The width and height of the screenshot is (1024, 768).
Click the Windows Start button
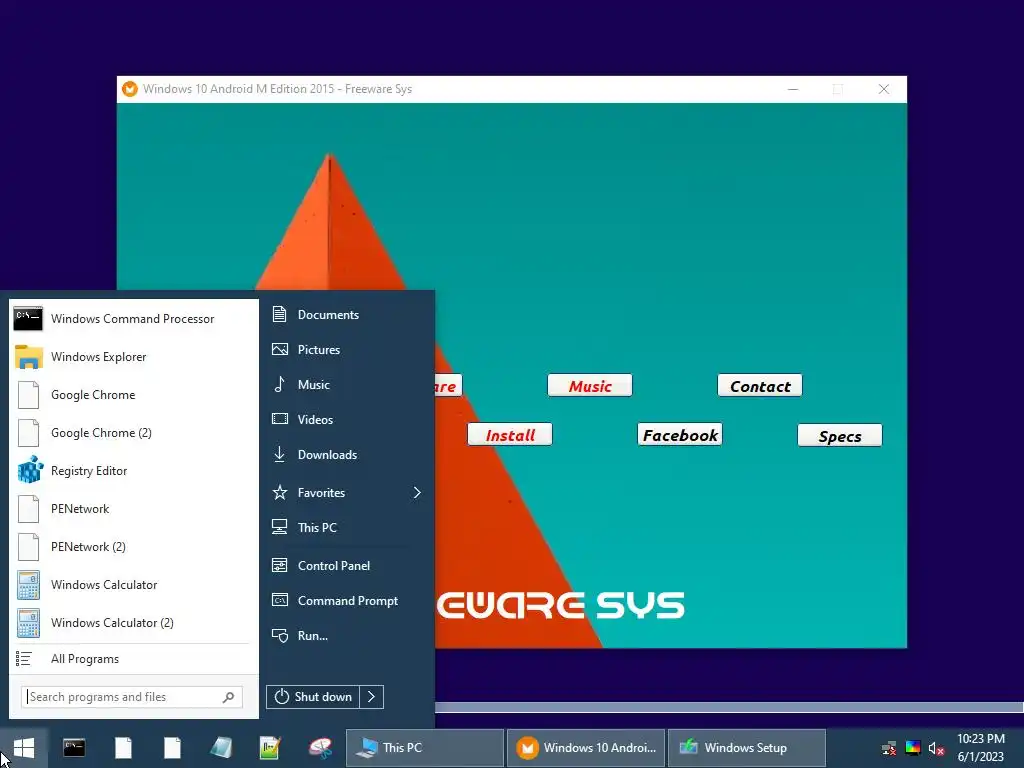pos(24,748)
